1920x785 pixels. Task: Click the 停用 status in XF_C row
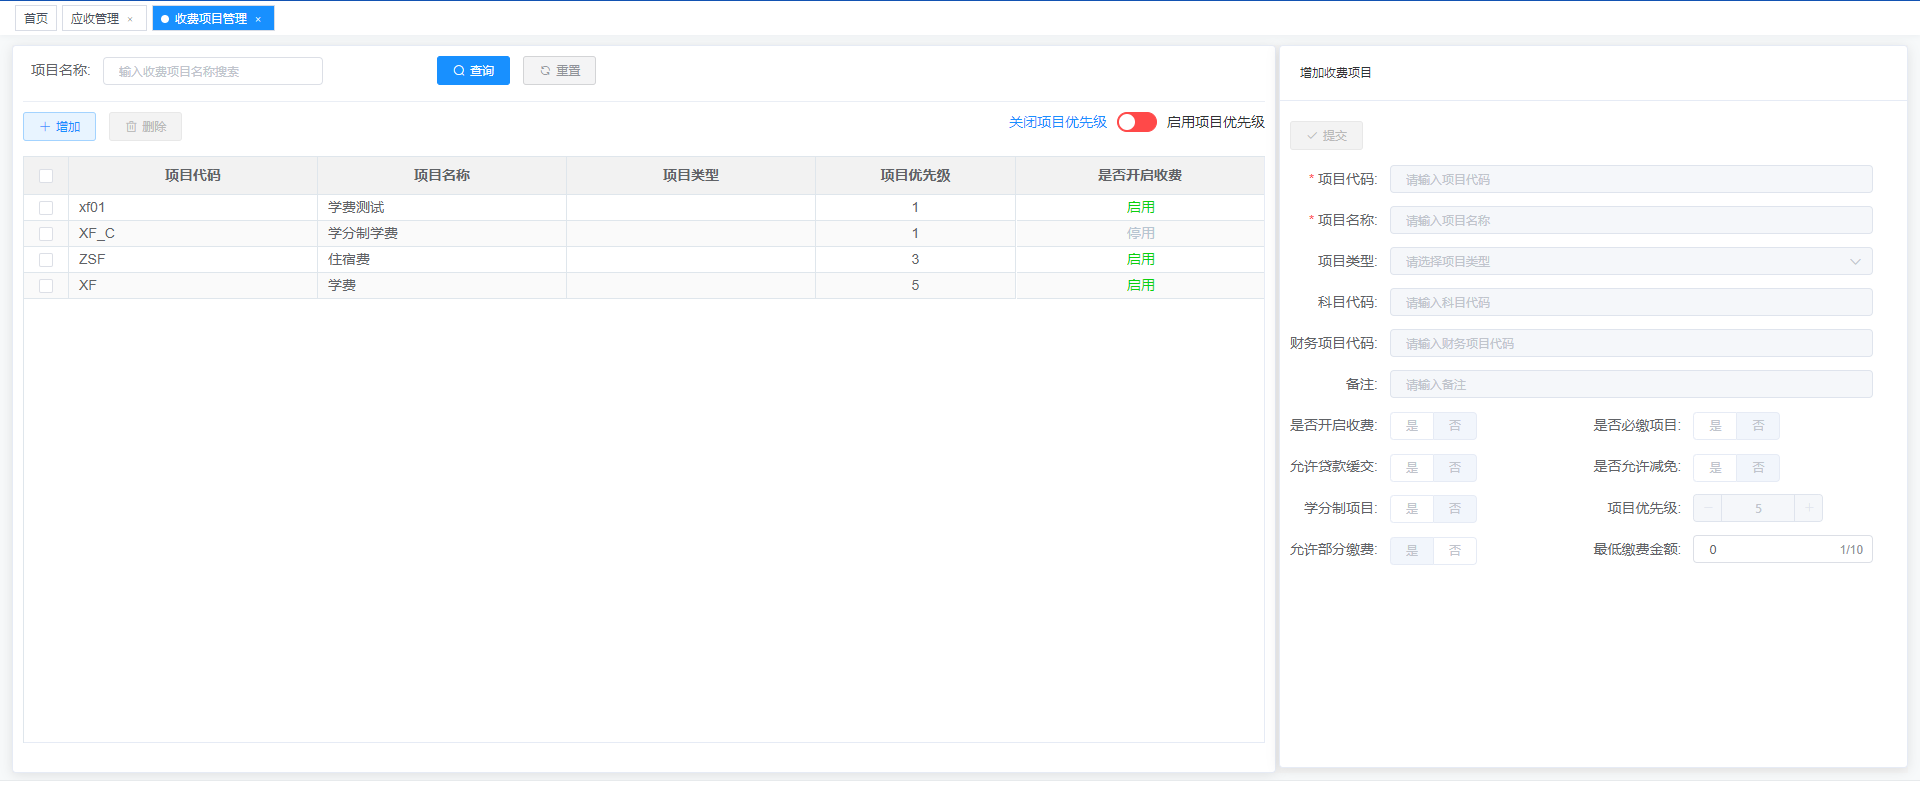[1141, 233]
